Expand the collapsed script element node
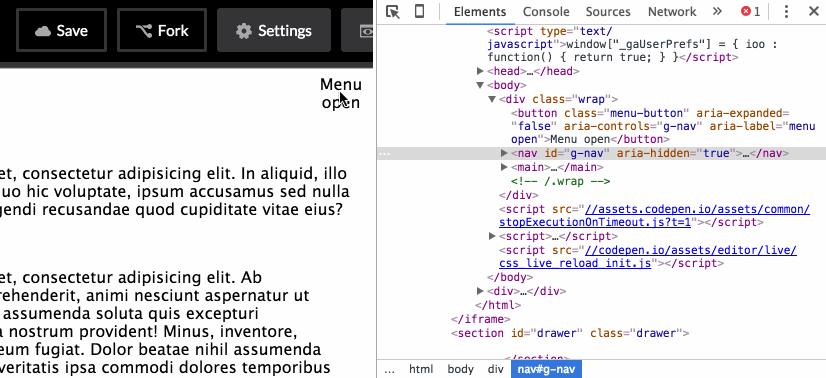The width and height of the screenshot is (826, 378). [493, 236]
